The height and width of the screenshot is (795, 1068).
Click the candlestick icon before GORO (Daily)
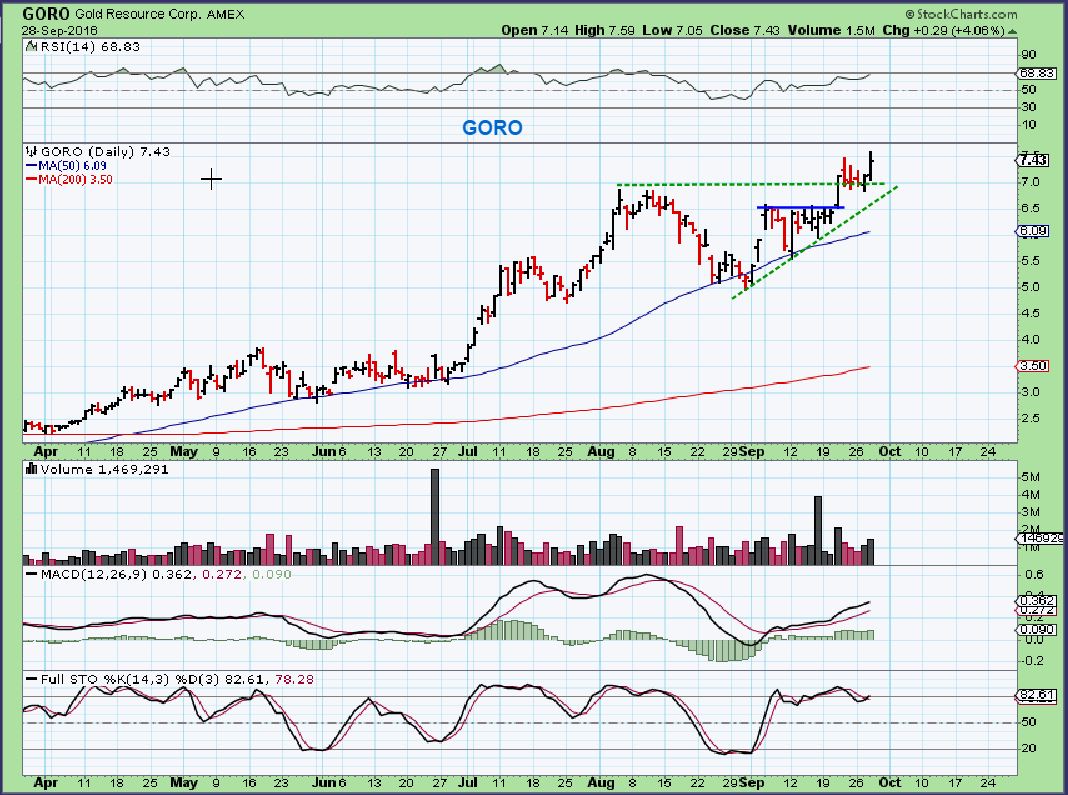(31, 151)
